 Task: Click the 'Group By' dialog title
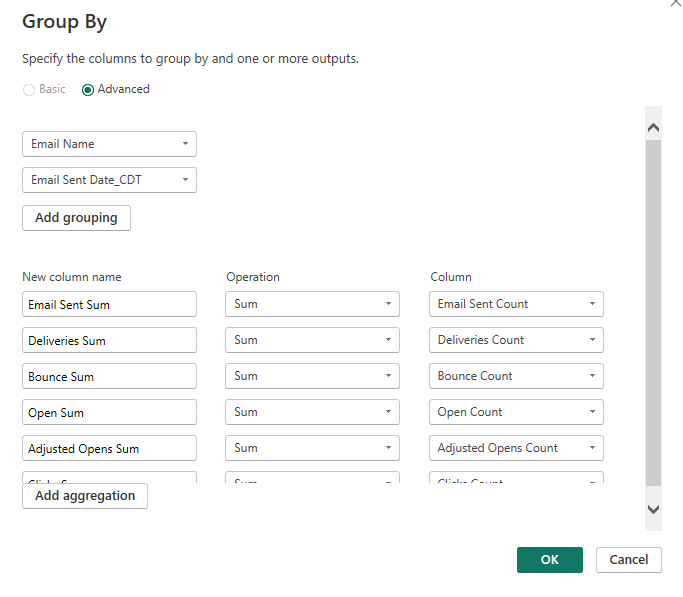pos(64,22)
